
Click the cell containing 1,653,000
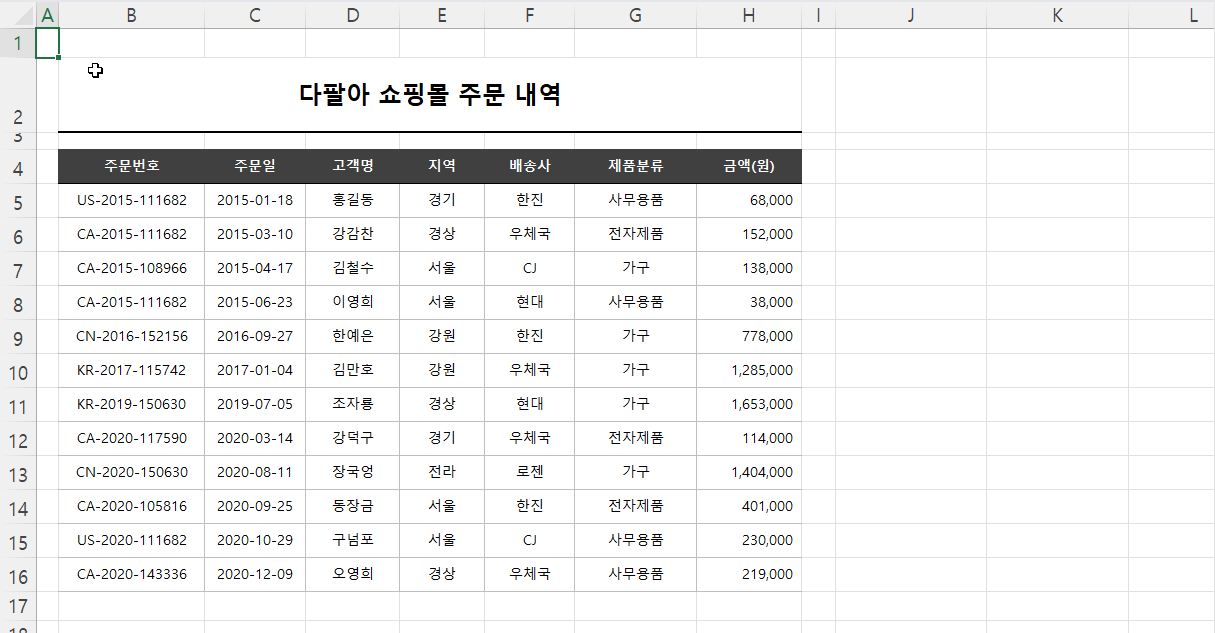(747, 404)
